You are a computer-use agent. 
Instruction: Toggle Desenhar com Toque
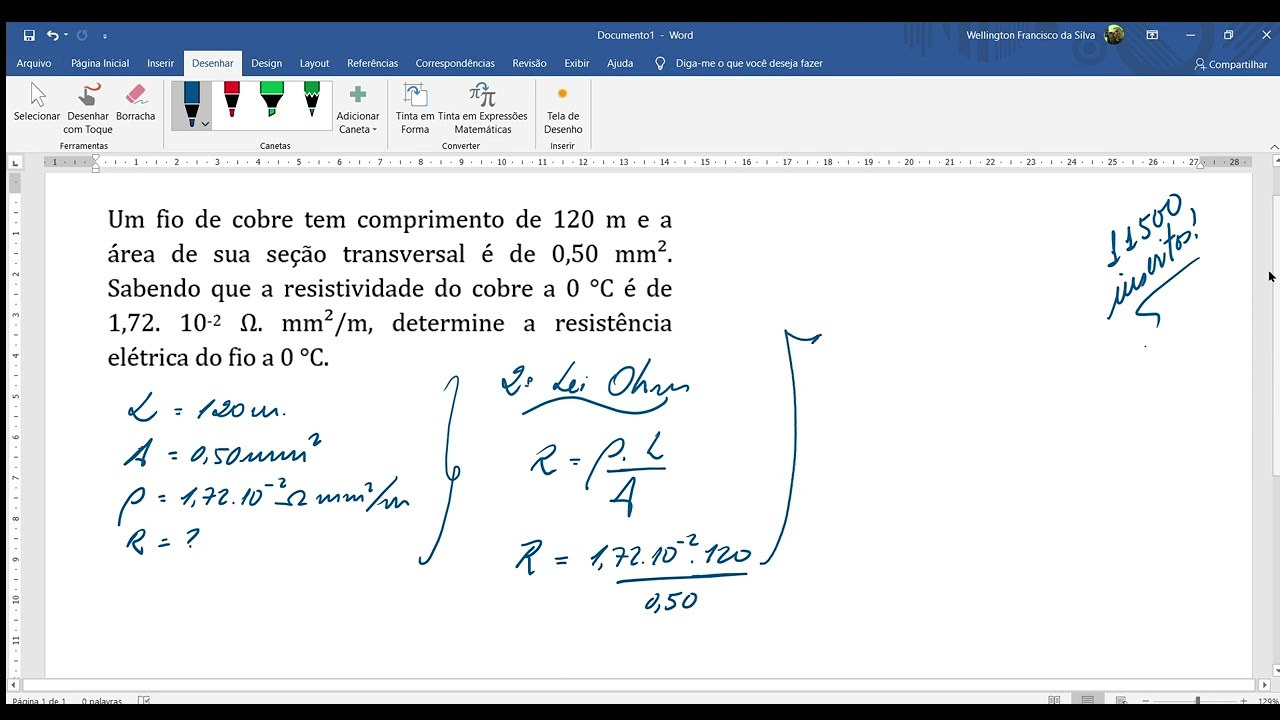pos(88,109)
